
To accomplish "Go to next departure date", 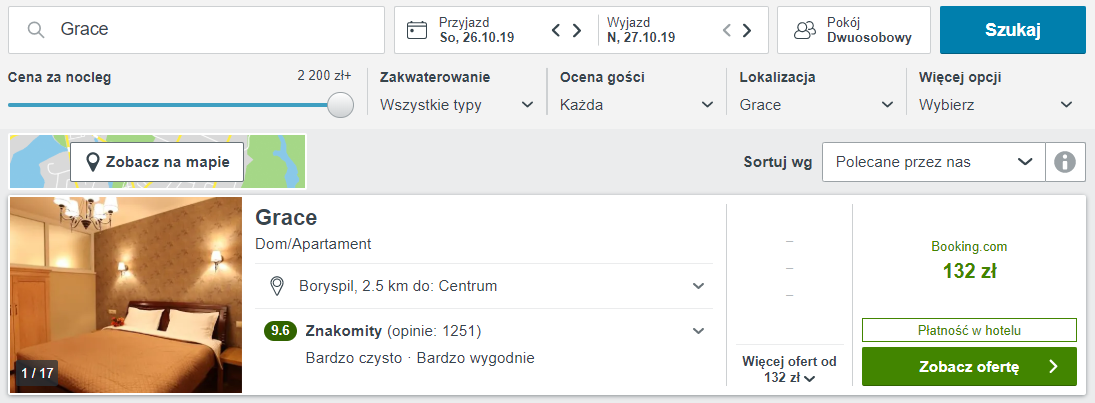I will tap(748, 30).
